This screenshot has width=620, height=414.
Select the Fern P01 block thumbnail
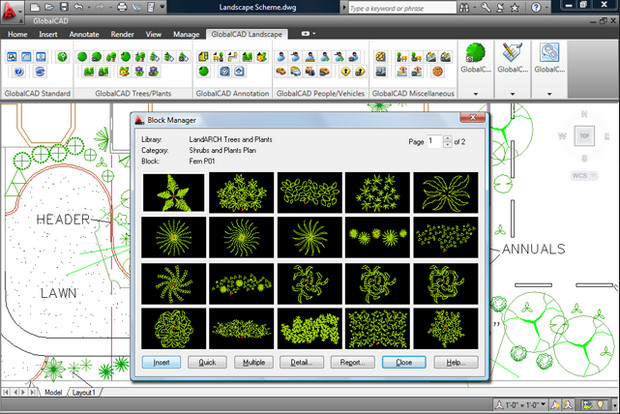click(173, 192)
